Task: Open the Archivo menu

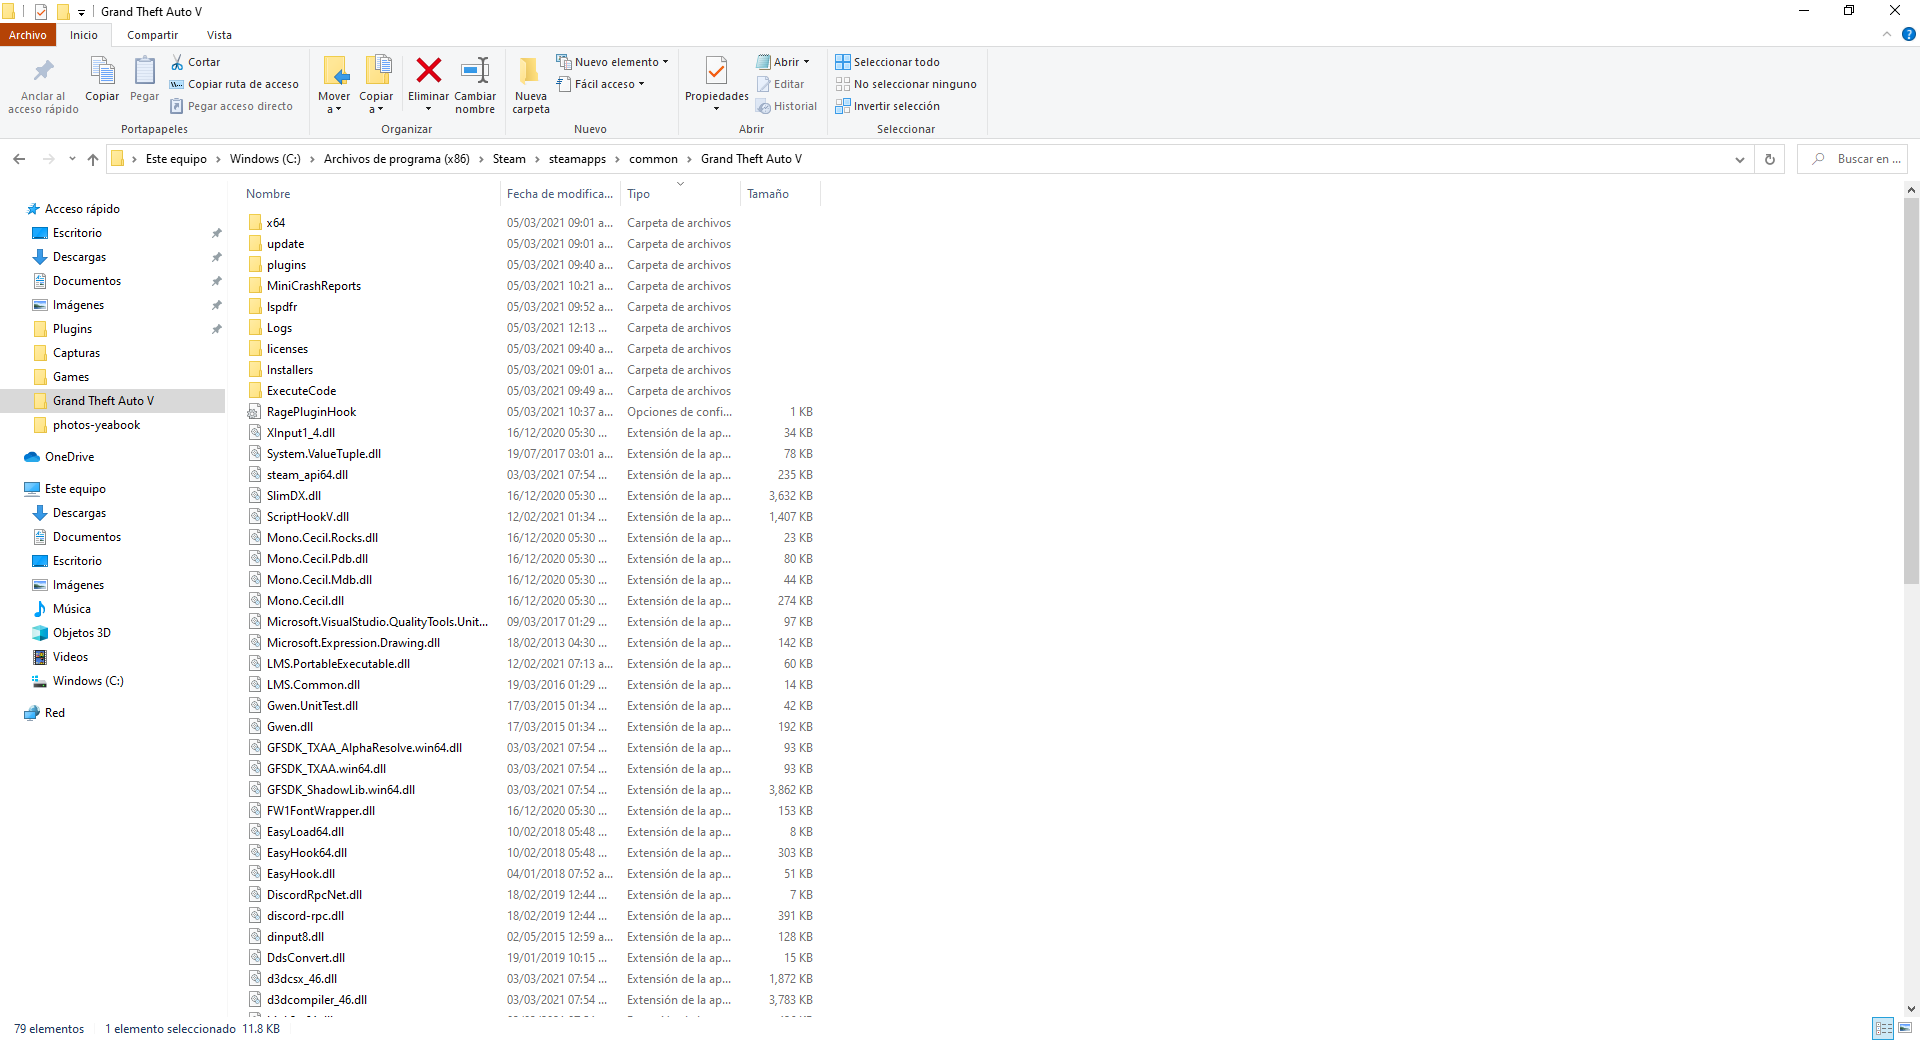Action: pyautogui.click(x=27, y=35)
